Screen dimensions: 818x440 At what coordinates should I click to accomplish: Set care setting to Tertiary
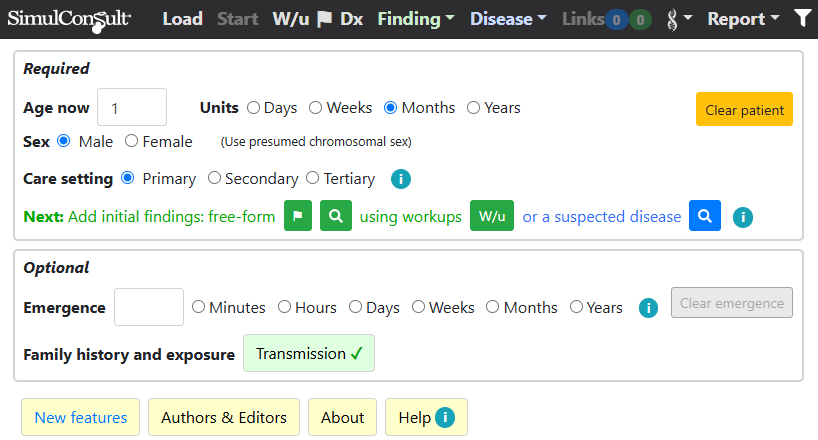tap(312, 178)
